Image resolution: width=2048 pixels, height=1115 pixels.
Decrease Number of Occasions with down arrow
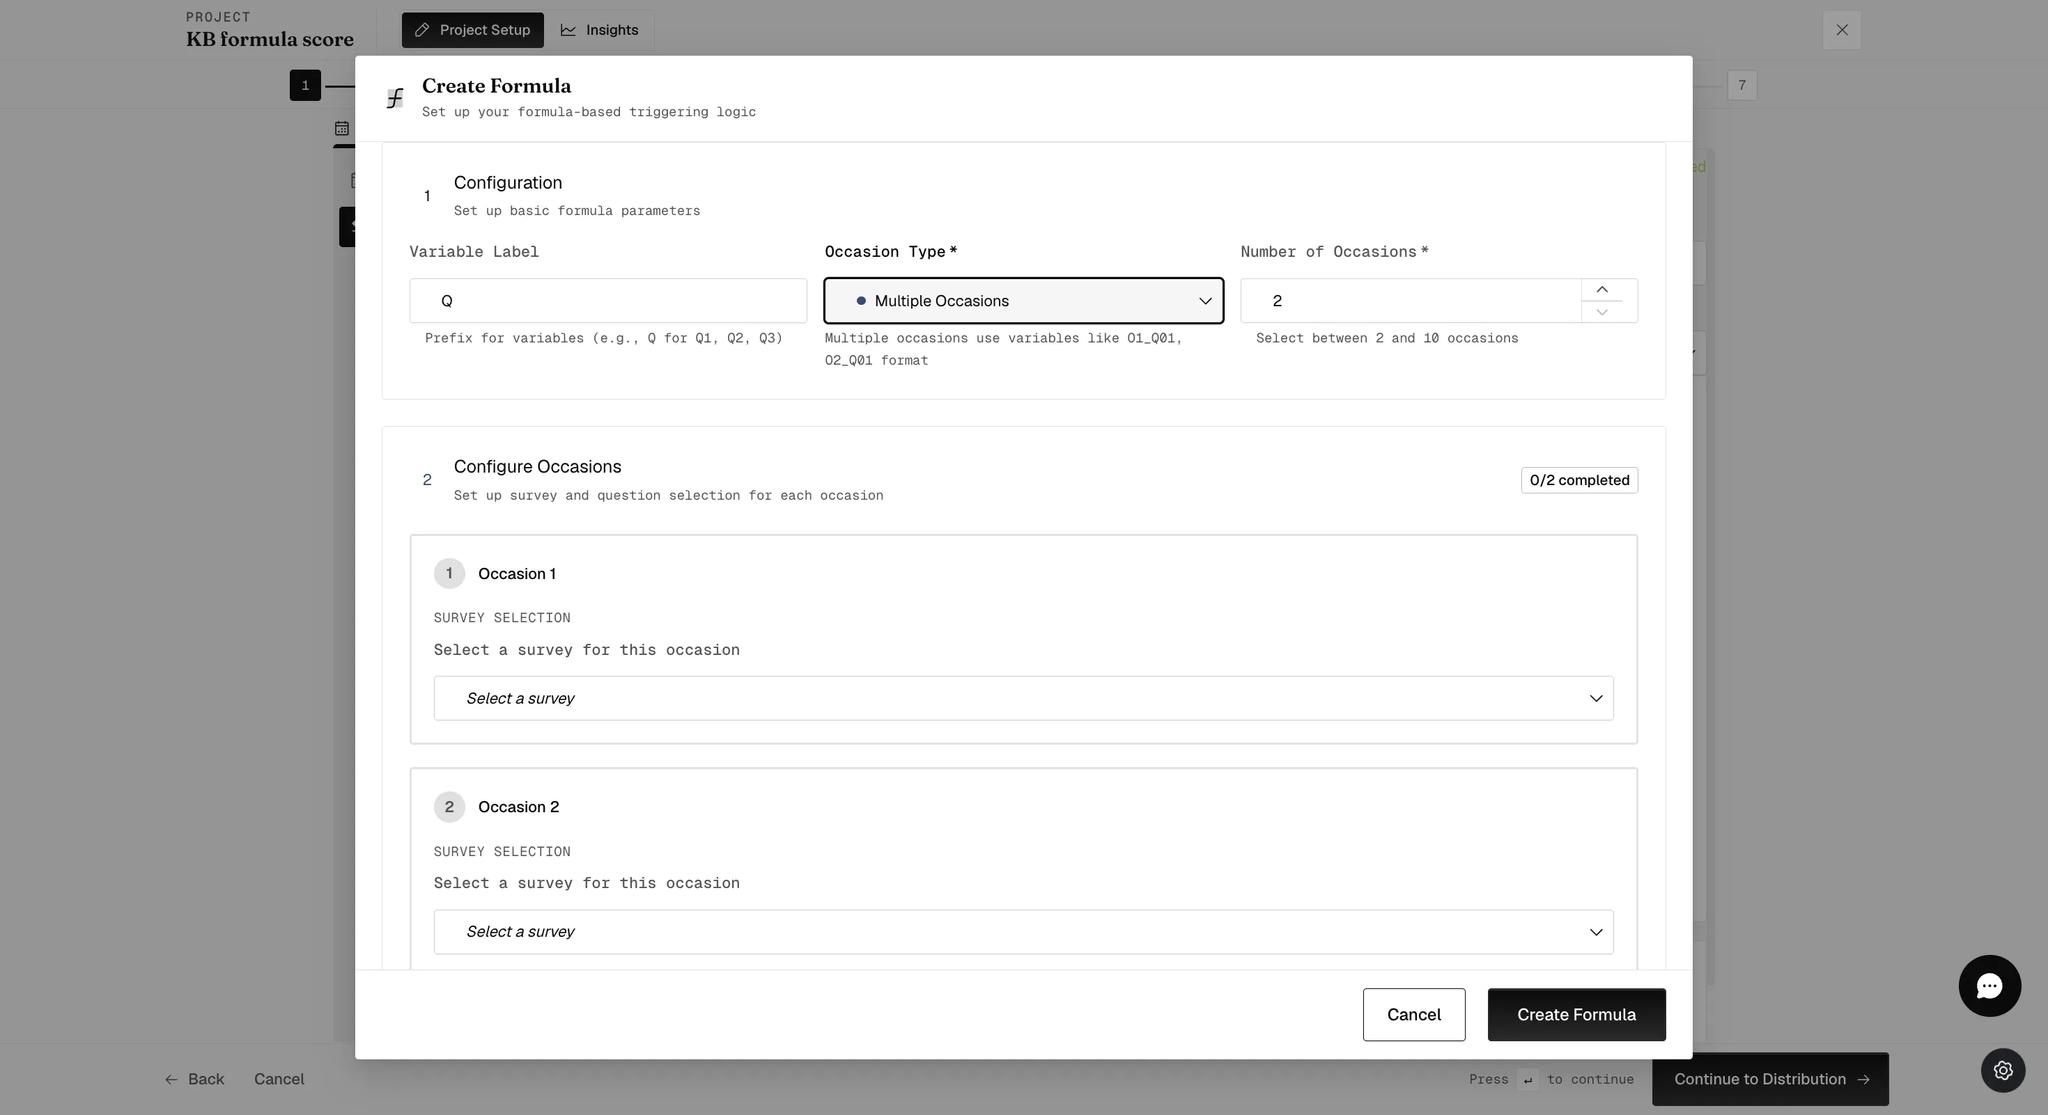coord(1602,312)
